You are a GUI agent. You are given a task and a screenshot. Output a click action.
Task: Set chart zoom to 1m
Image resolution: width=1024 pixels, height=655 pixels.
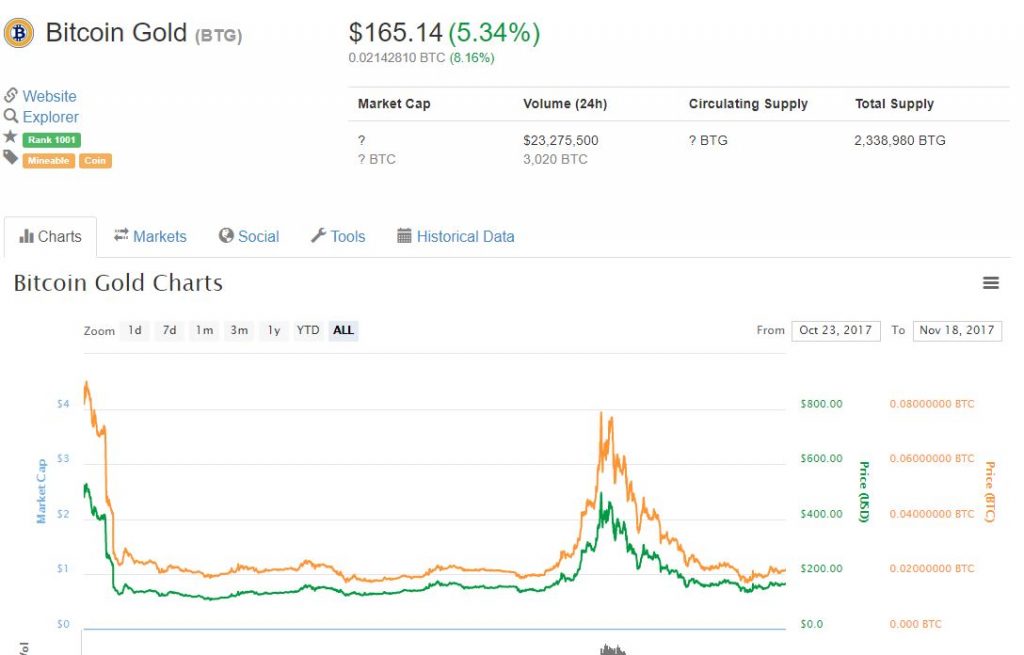pos(204,330)
